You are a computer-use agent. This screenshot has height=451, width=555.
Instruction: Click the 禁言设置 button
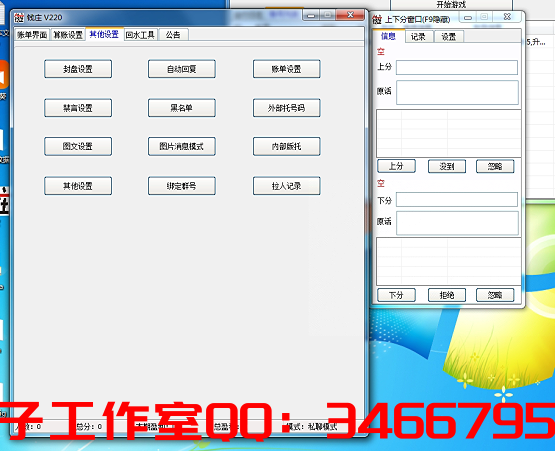[78, 108]
